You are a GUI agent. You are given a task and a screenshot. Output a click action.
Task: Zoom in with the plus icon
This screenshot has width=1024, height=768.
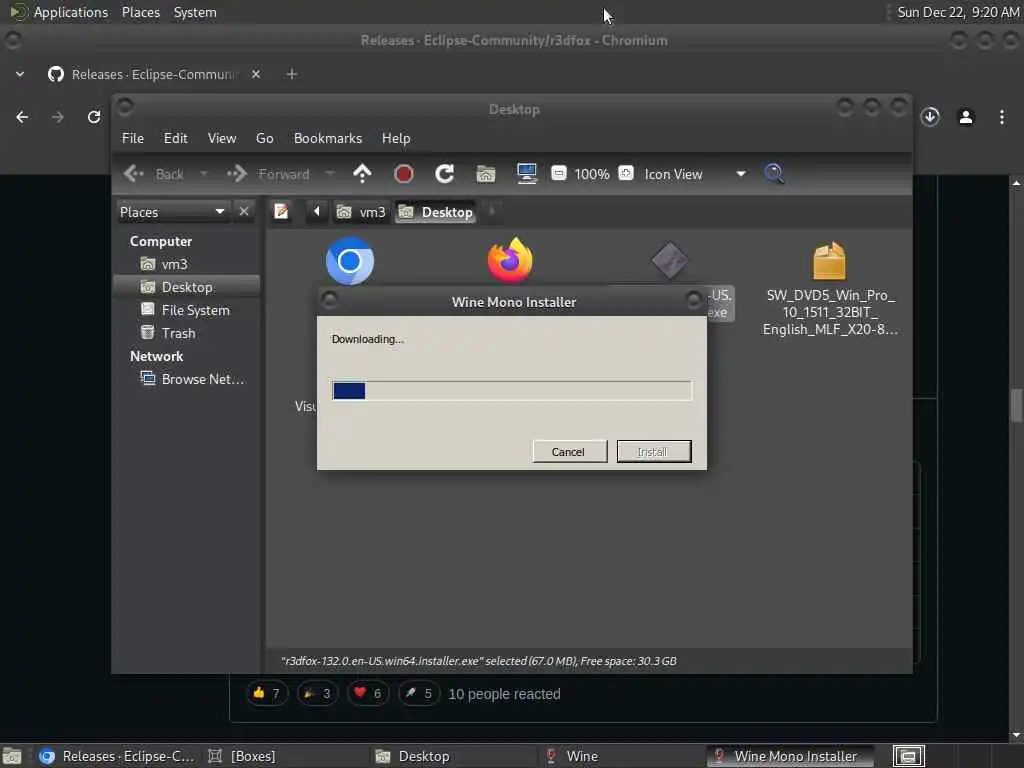pos(626,173)
